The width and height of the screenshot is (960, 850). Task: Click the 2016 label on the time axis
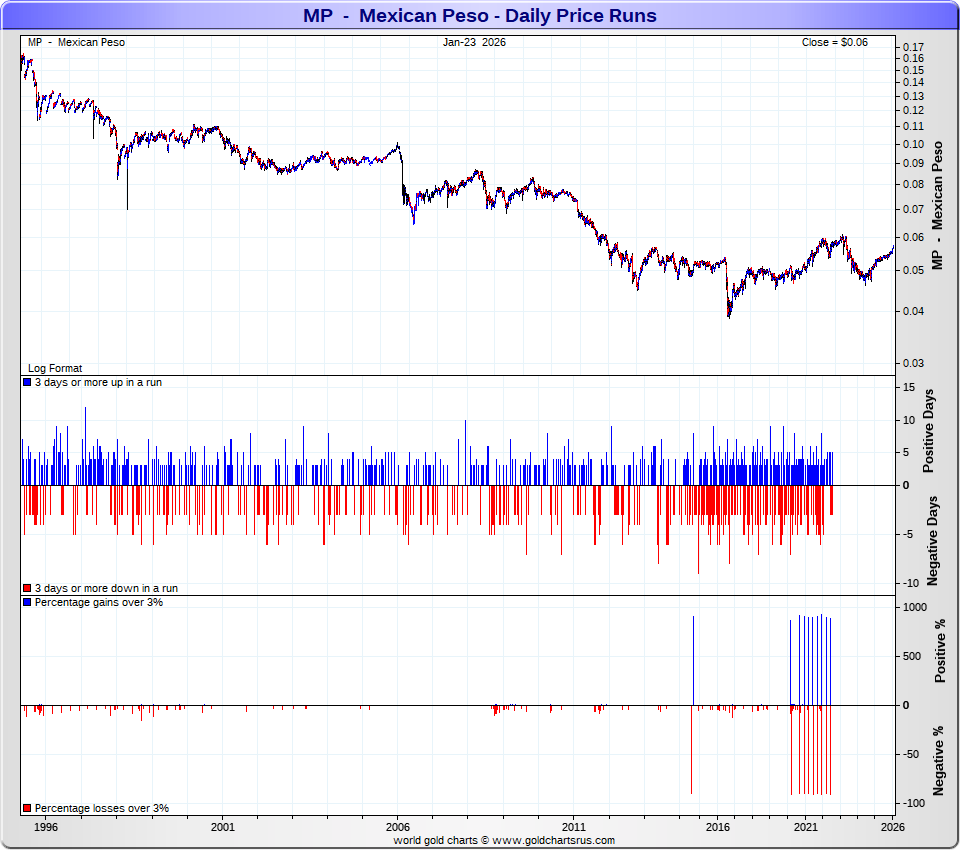(x=718, y=827)
